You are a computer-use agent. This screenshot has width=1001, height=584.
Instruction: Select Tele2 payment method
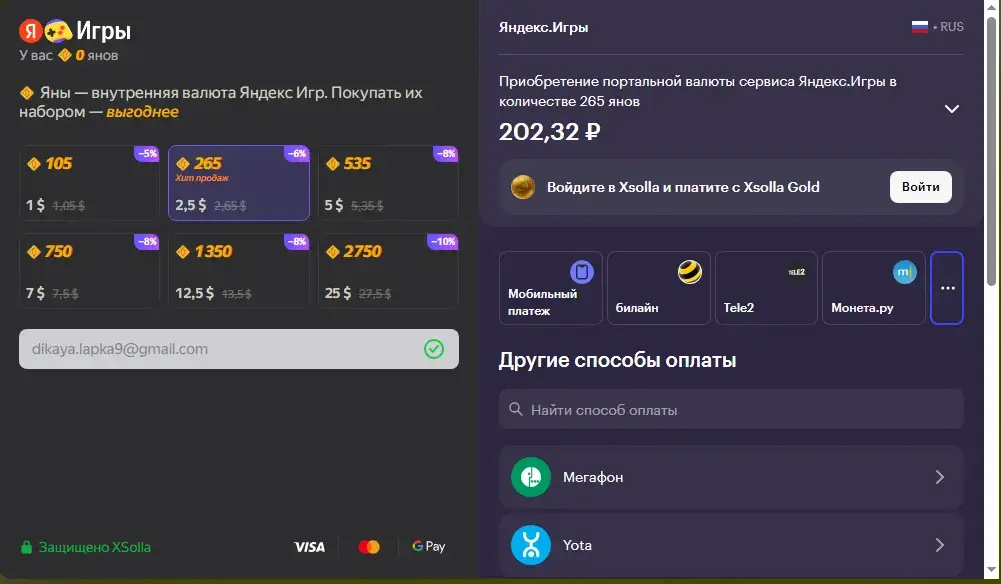[x=766, y=288]
